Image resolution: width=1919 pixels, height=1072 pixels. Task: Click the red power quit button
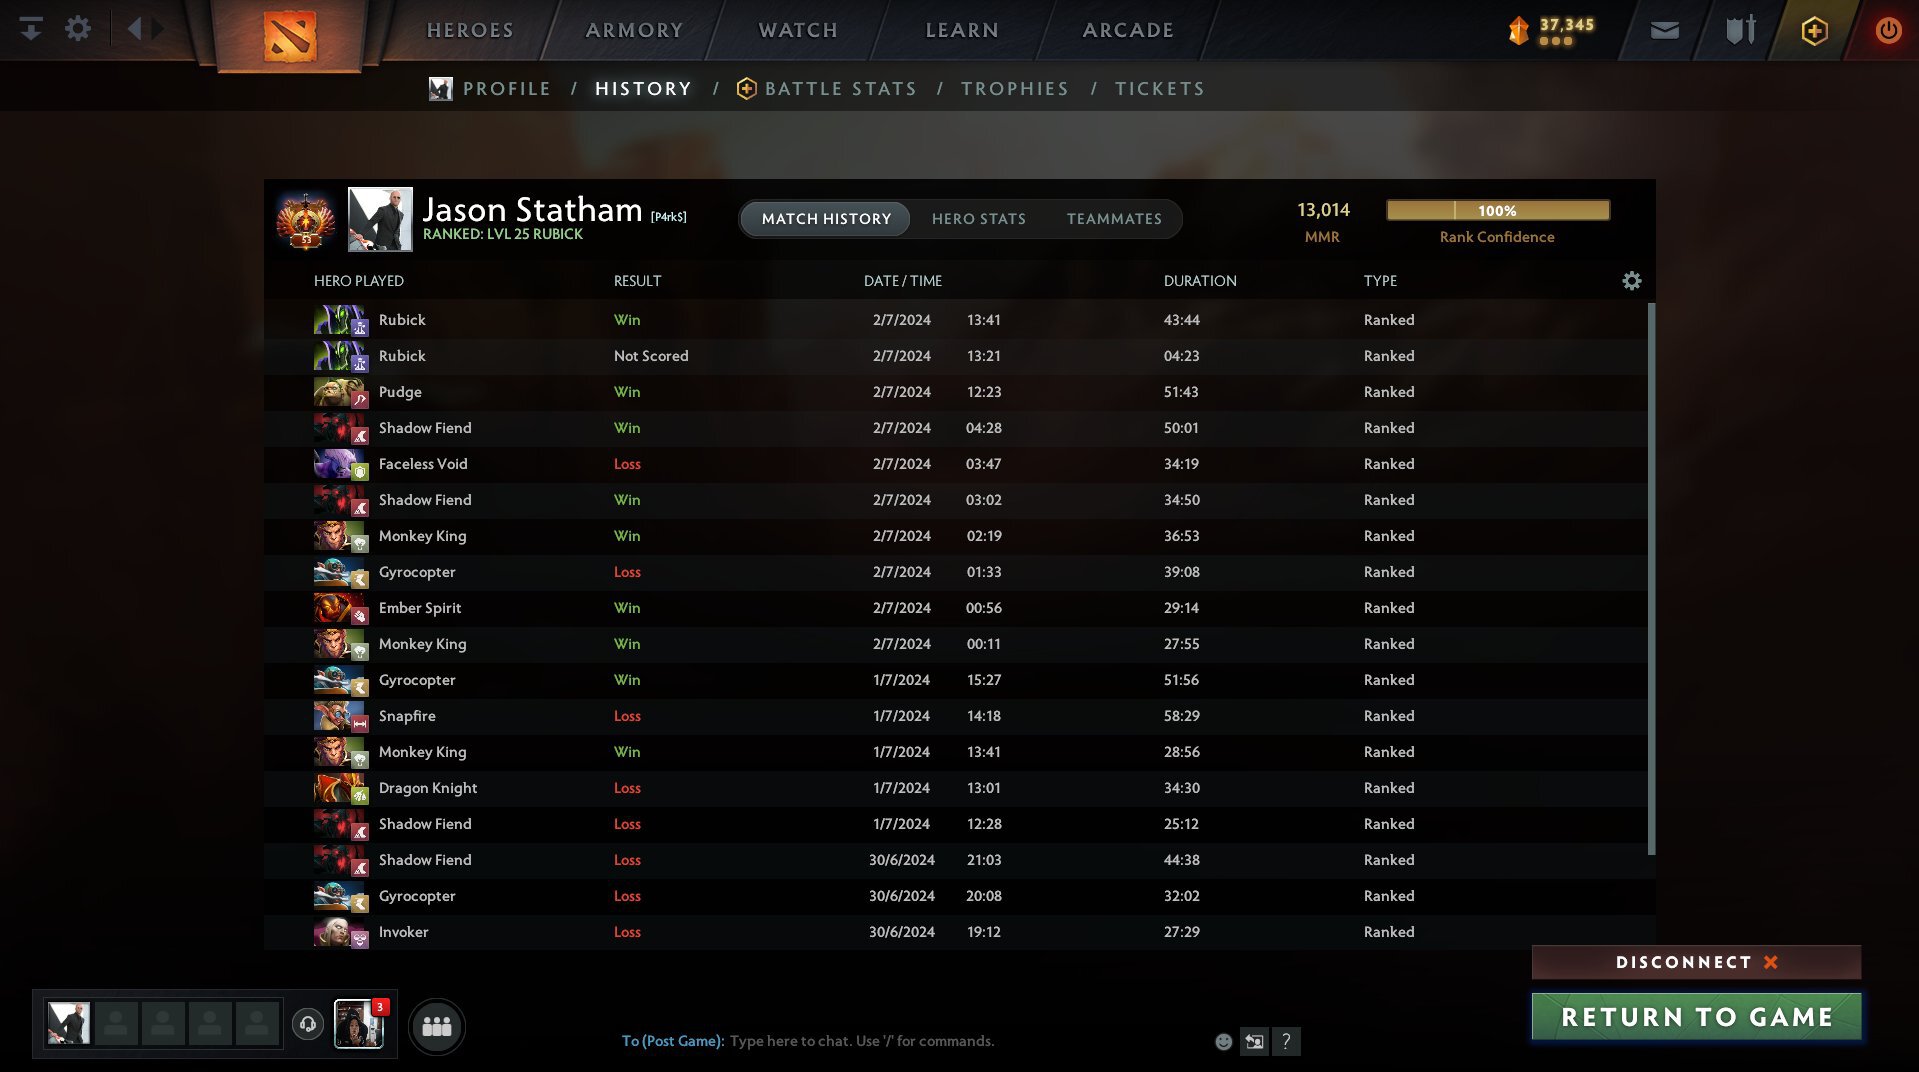click(x=1888, y=30)
